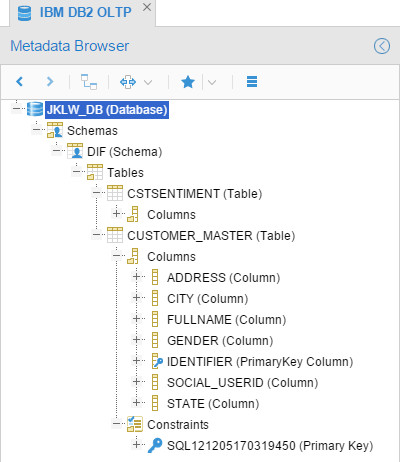Select SOCIAL_USERID (Column) in the tree
Viewport: 400px width, 462px height.
242,383
